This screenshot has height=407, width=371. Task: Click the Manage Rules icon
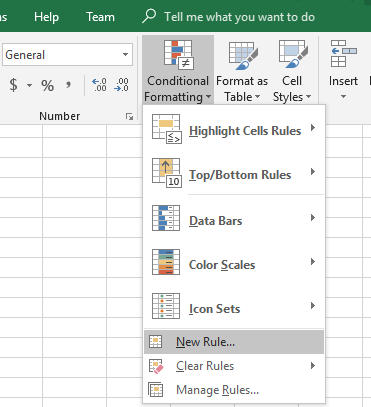156,389
